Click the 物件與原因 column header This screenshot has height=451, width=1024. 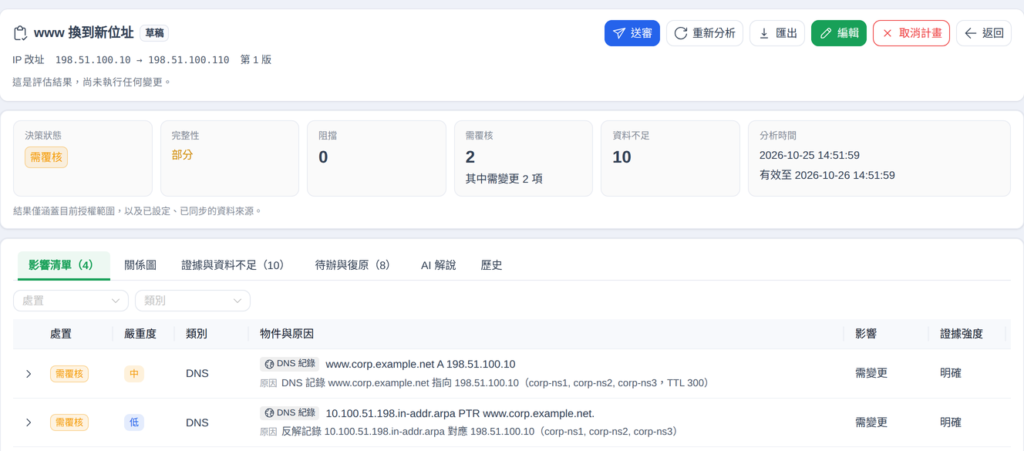click(x=287, y=334)
